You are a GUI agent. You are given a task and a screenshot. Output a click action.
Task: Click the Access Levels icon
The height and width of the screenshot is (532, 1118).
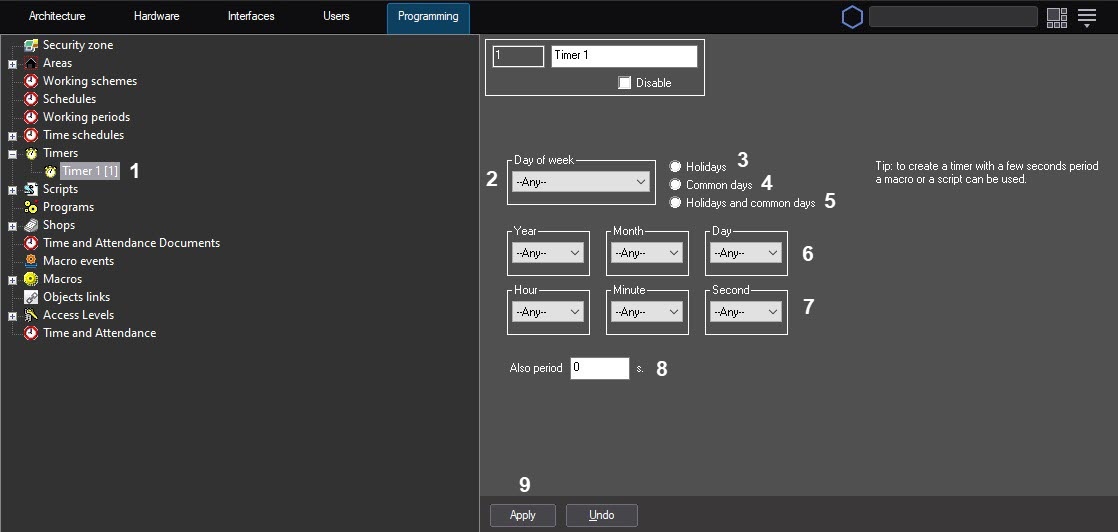(x=31, y=315)
